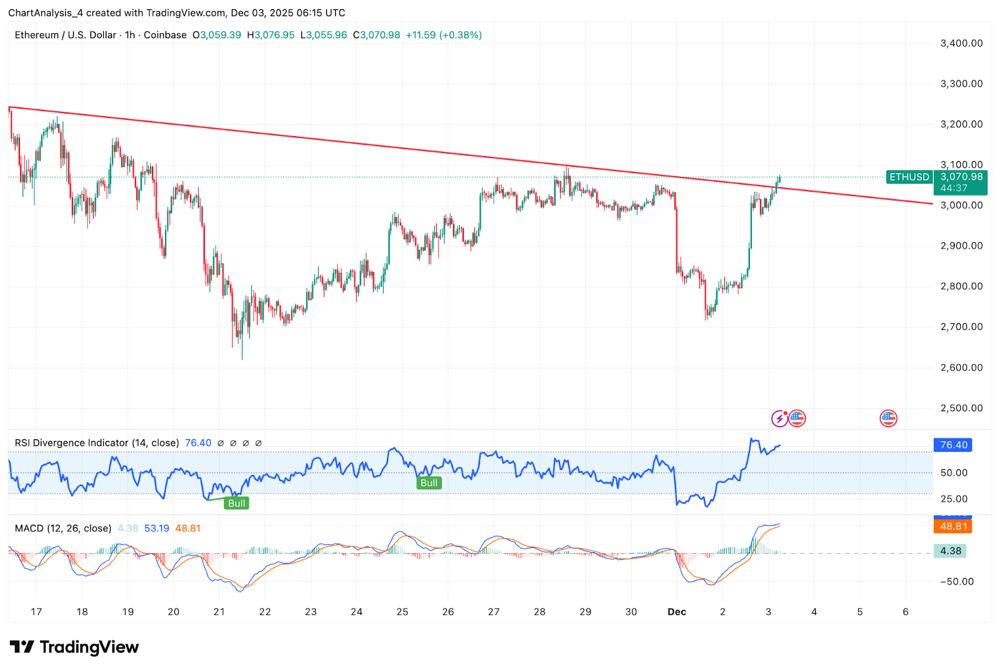Select the MACD (12, 26, close) legend
1000x671 pixels.
(x=62, y=528)
